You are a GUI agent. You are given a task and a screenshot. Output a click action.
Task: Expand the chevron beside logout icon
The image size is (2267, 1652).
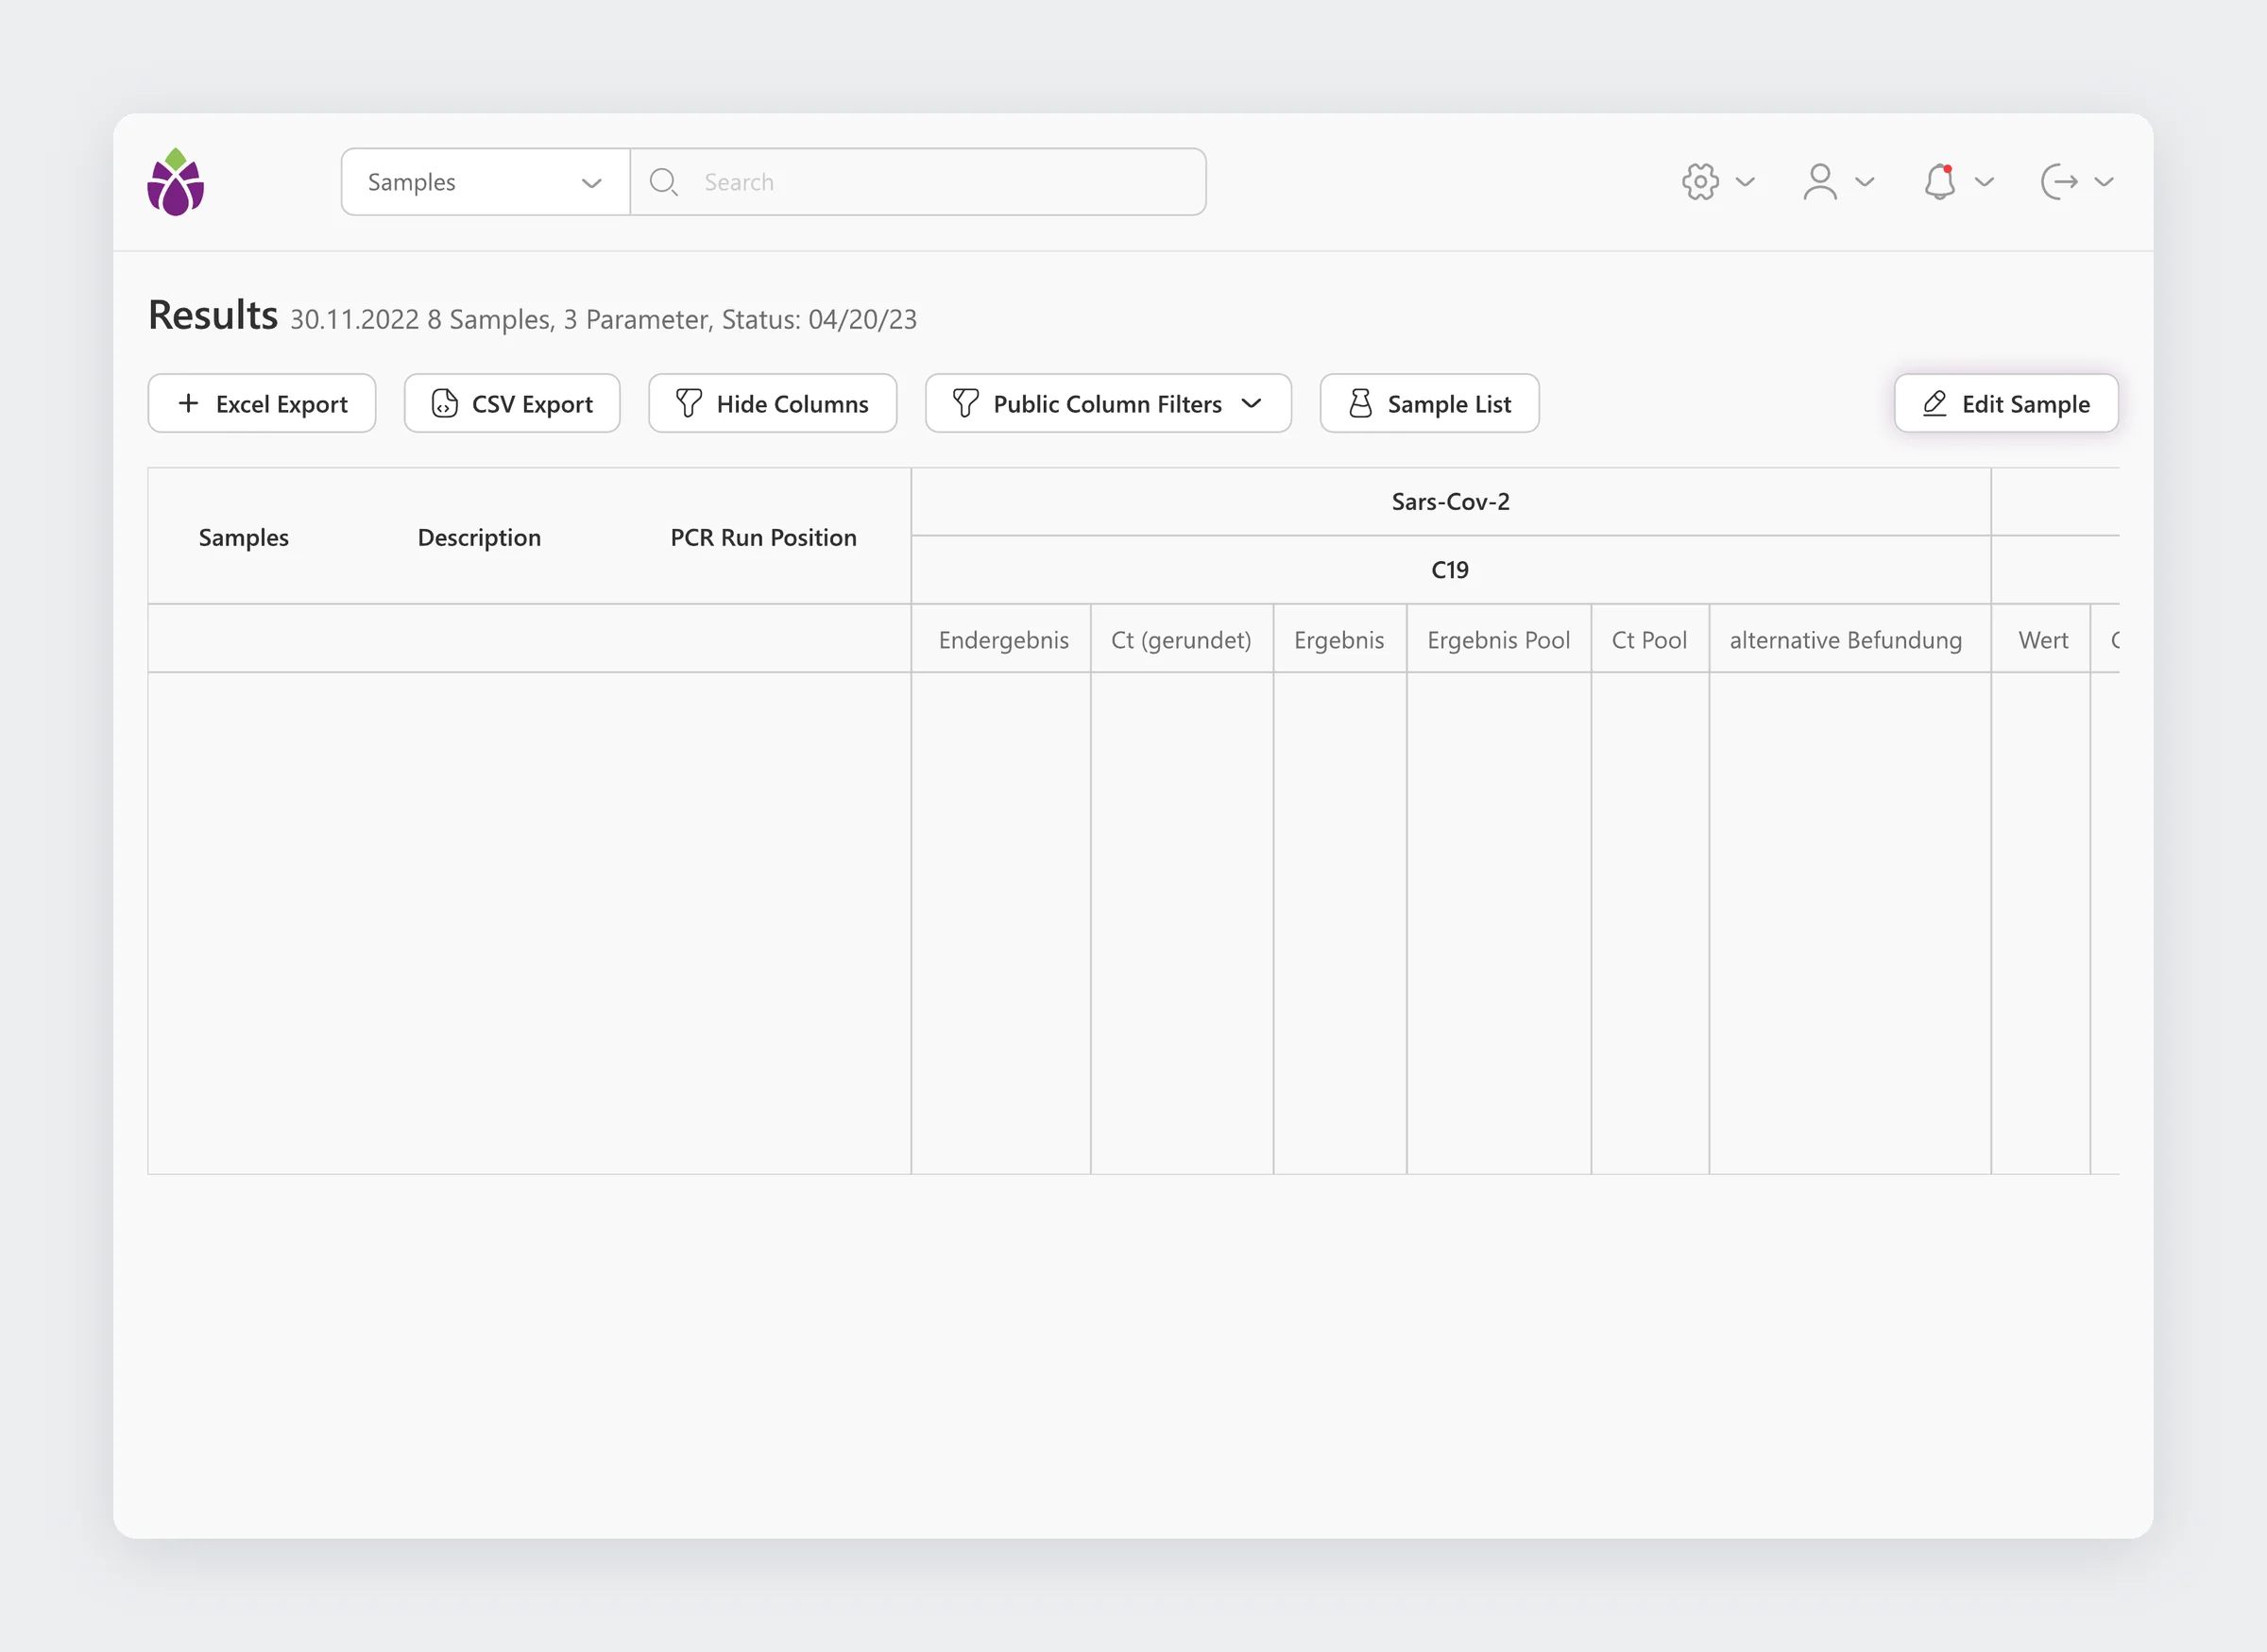click(2104, 182)
